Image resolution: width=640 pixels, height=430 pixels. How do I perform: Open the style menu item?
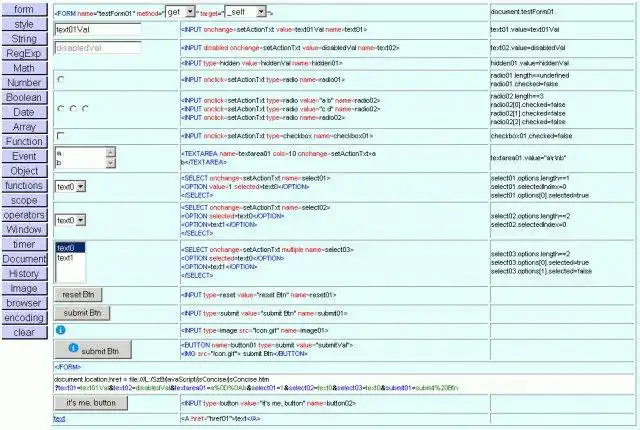[24, 24]
